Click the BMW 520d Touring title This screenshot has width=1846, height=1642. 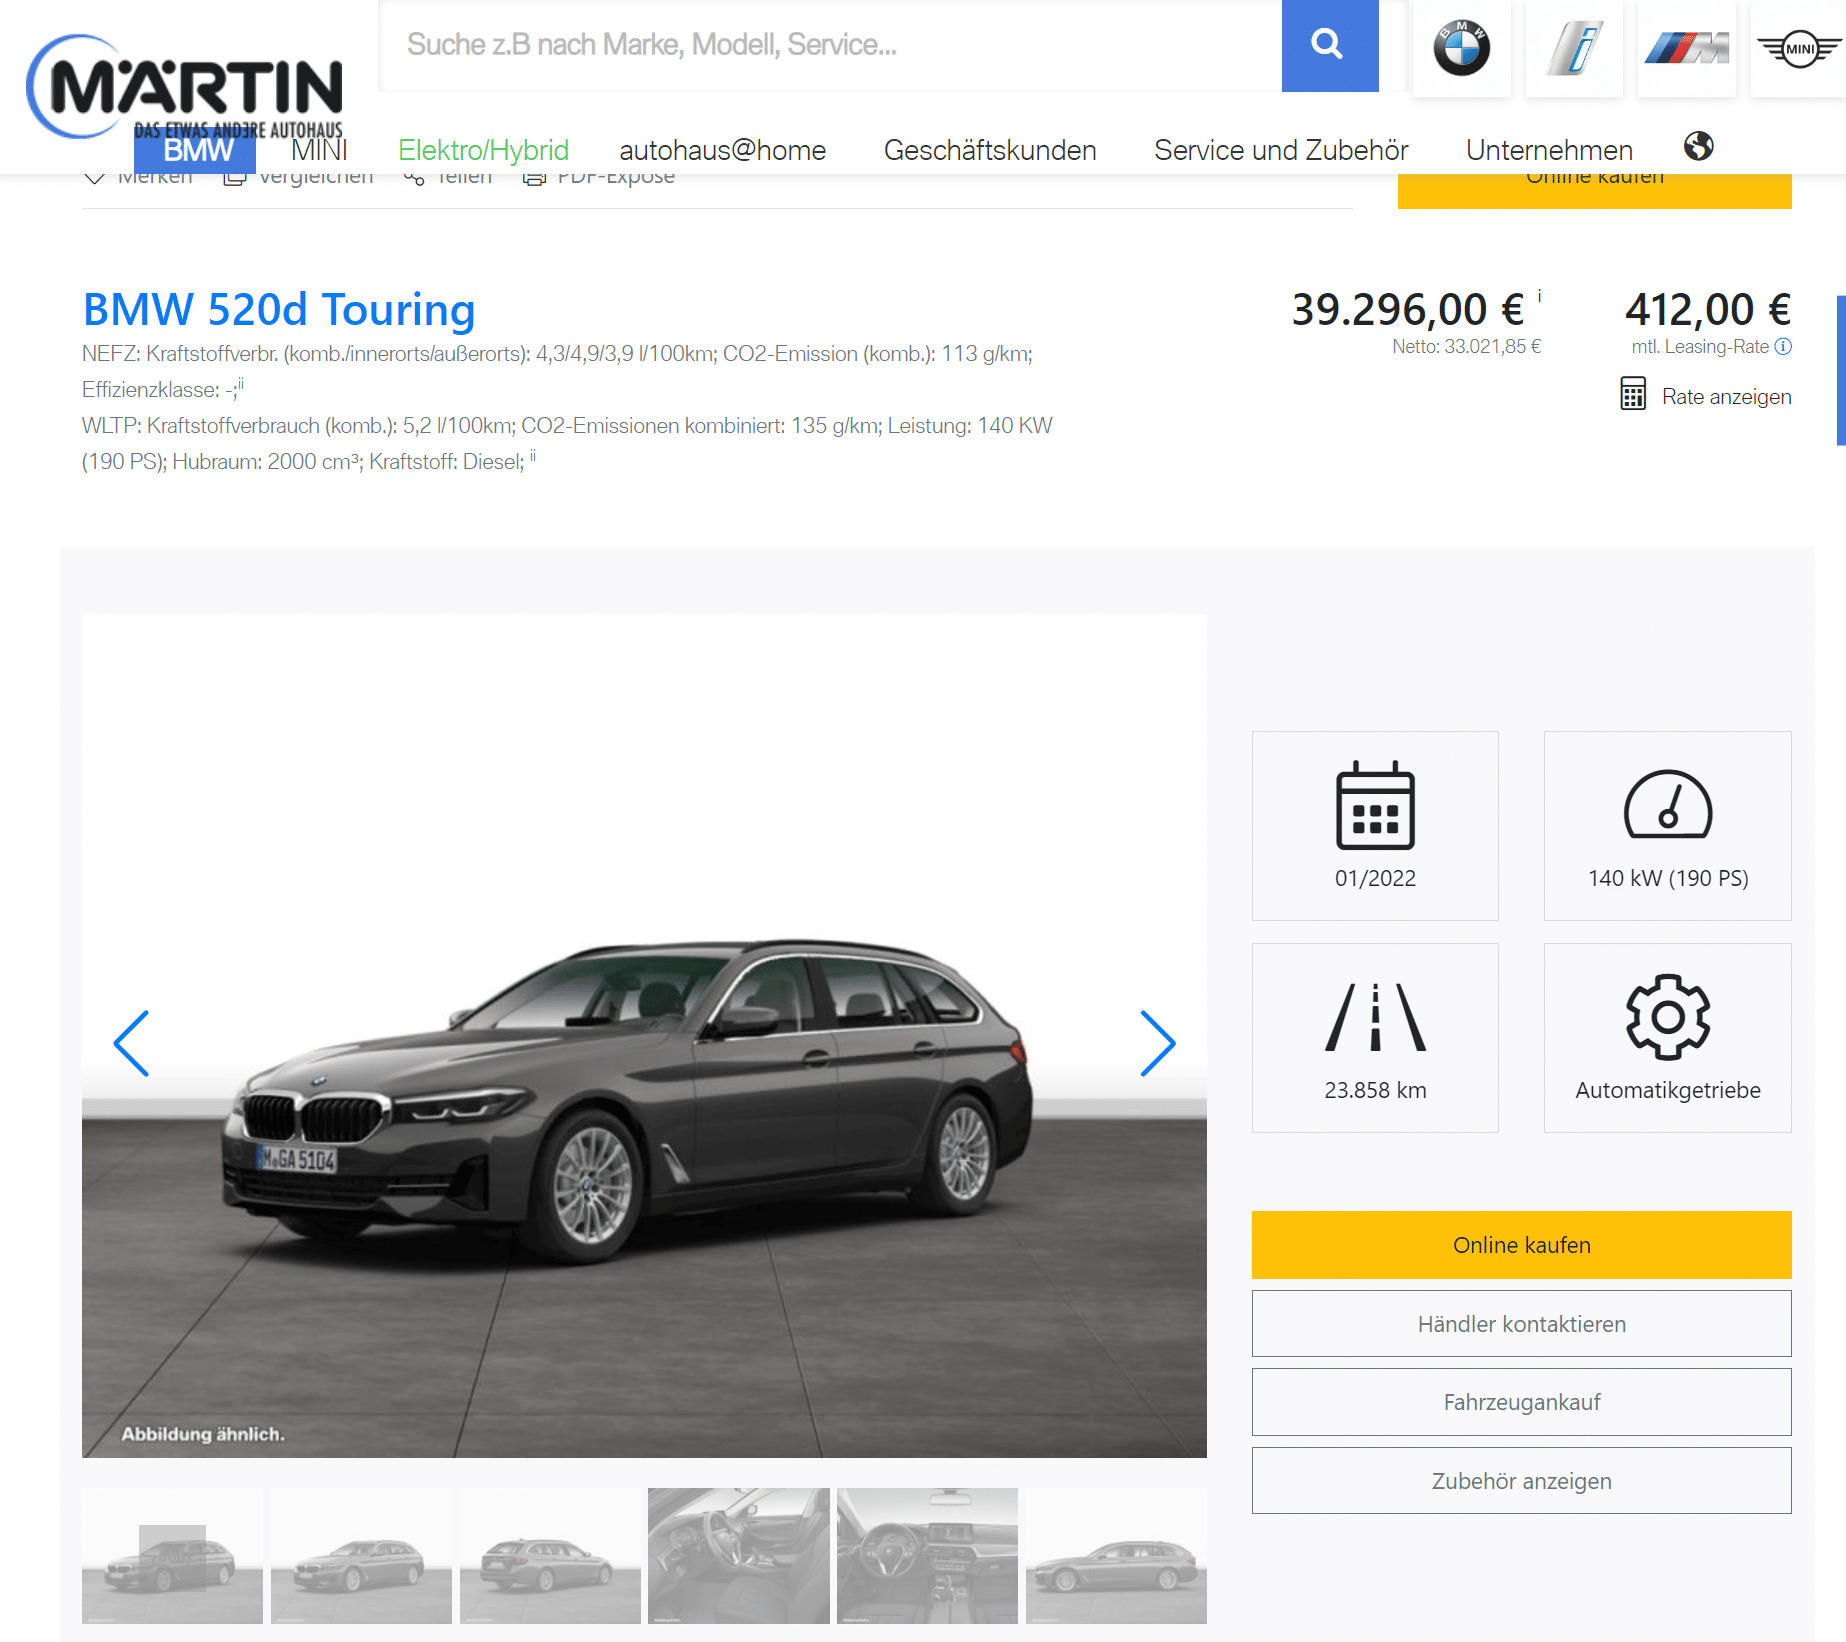[279, 310]
